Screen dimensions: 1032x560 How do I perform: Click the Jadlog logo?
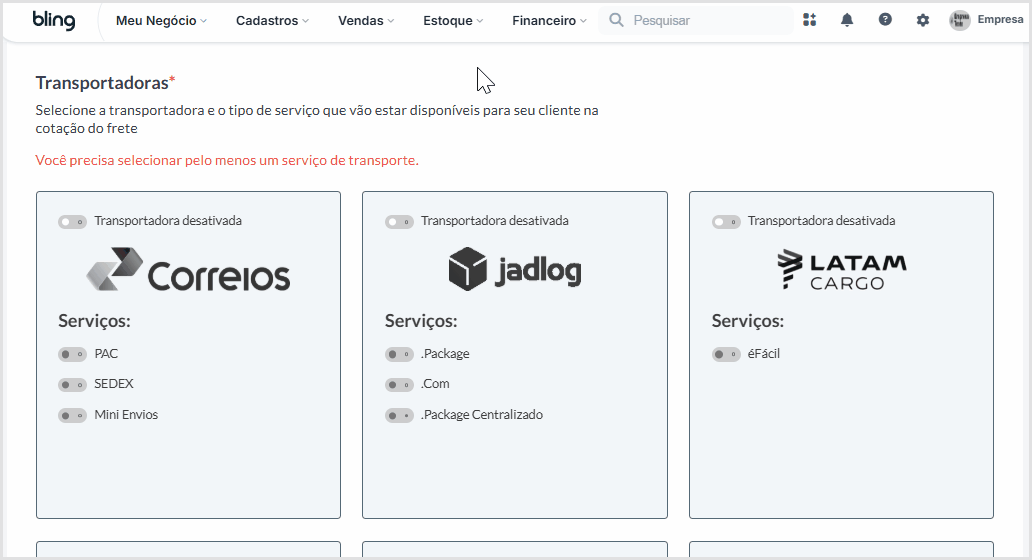(515, 269)
